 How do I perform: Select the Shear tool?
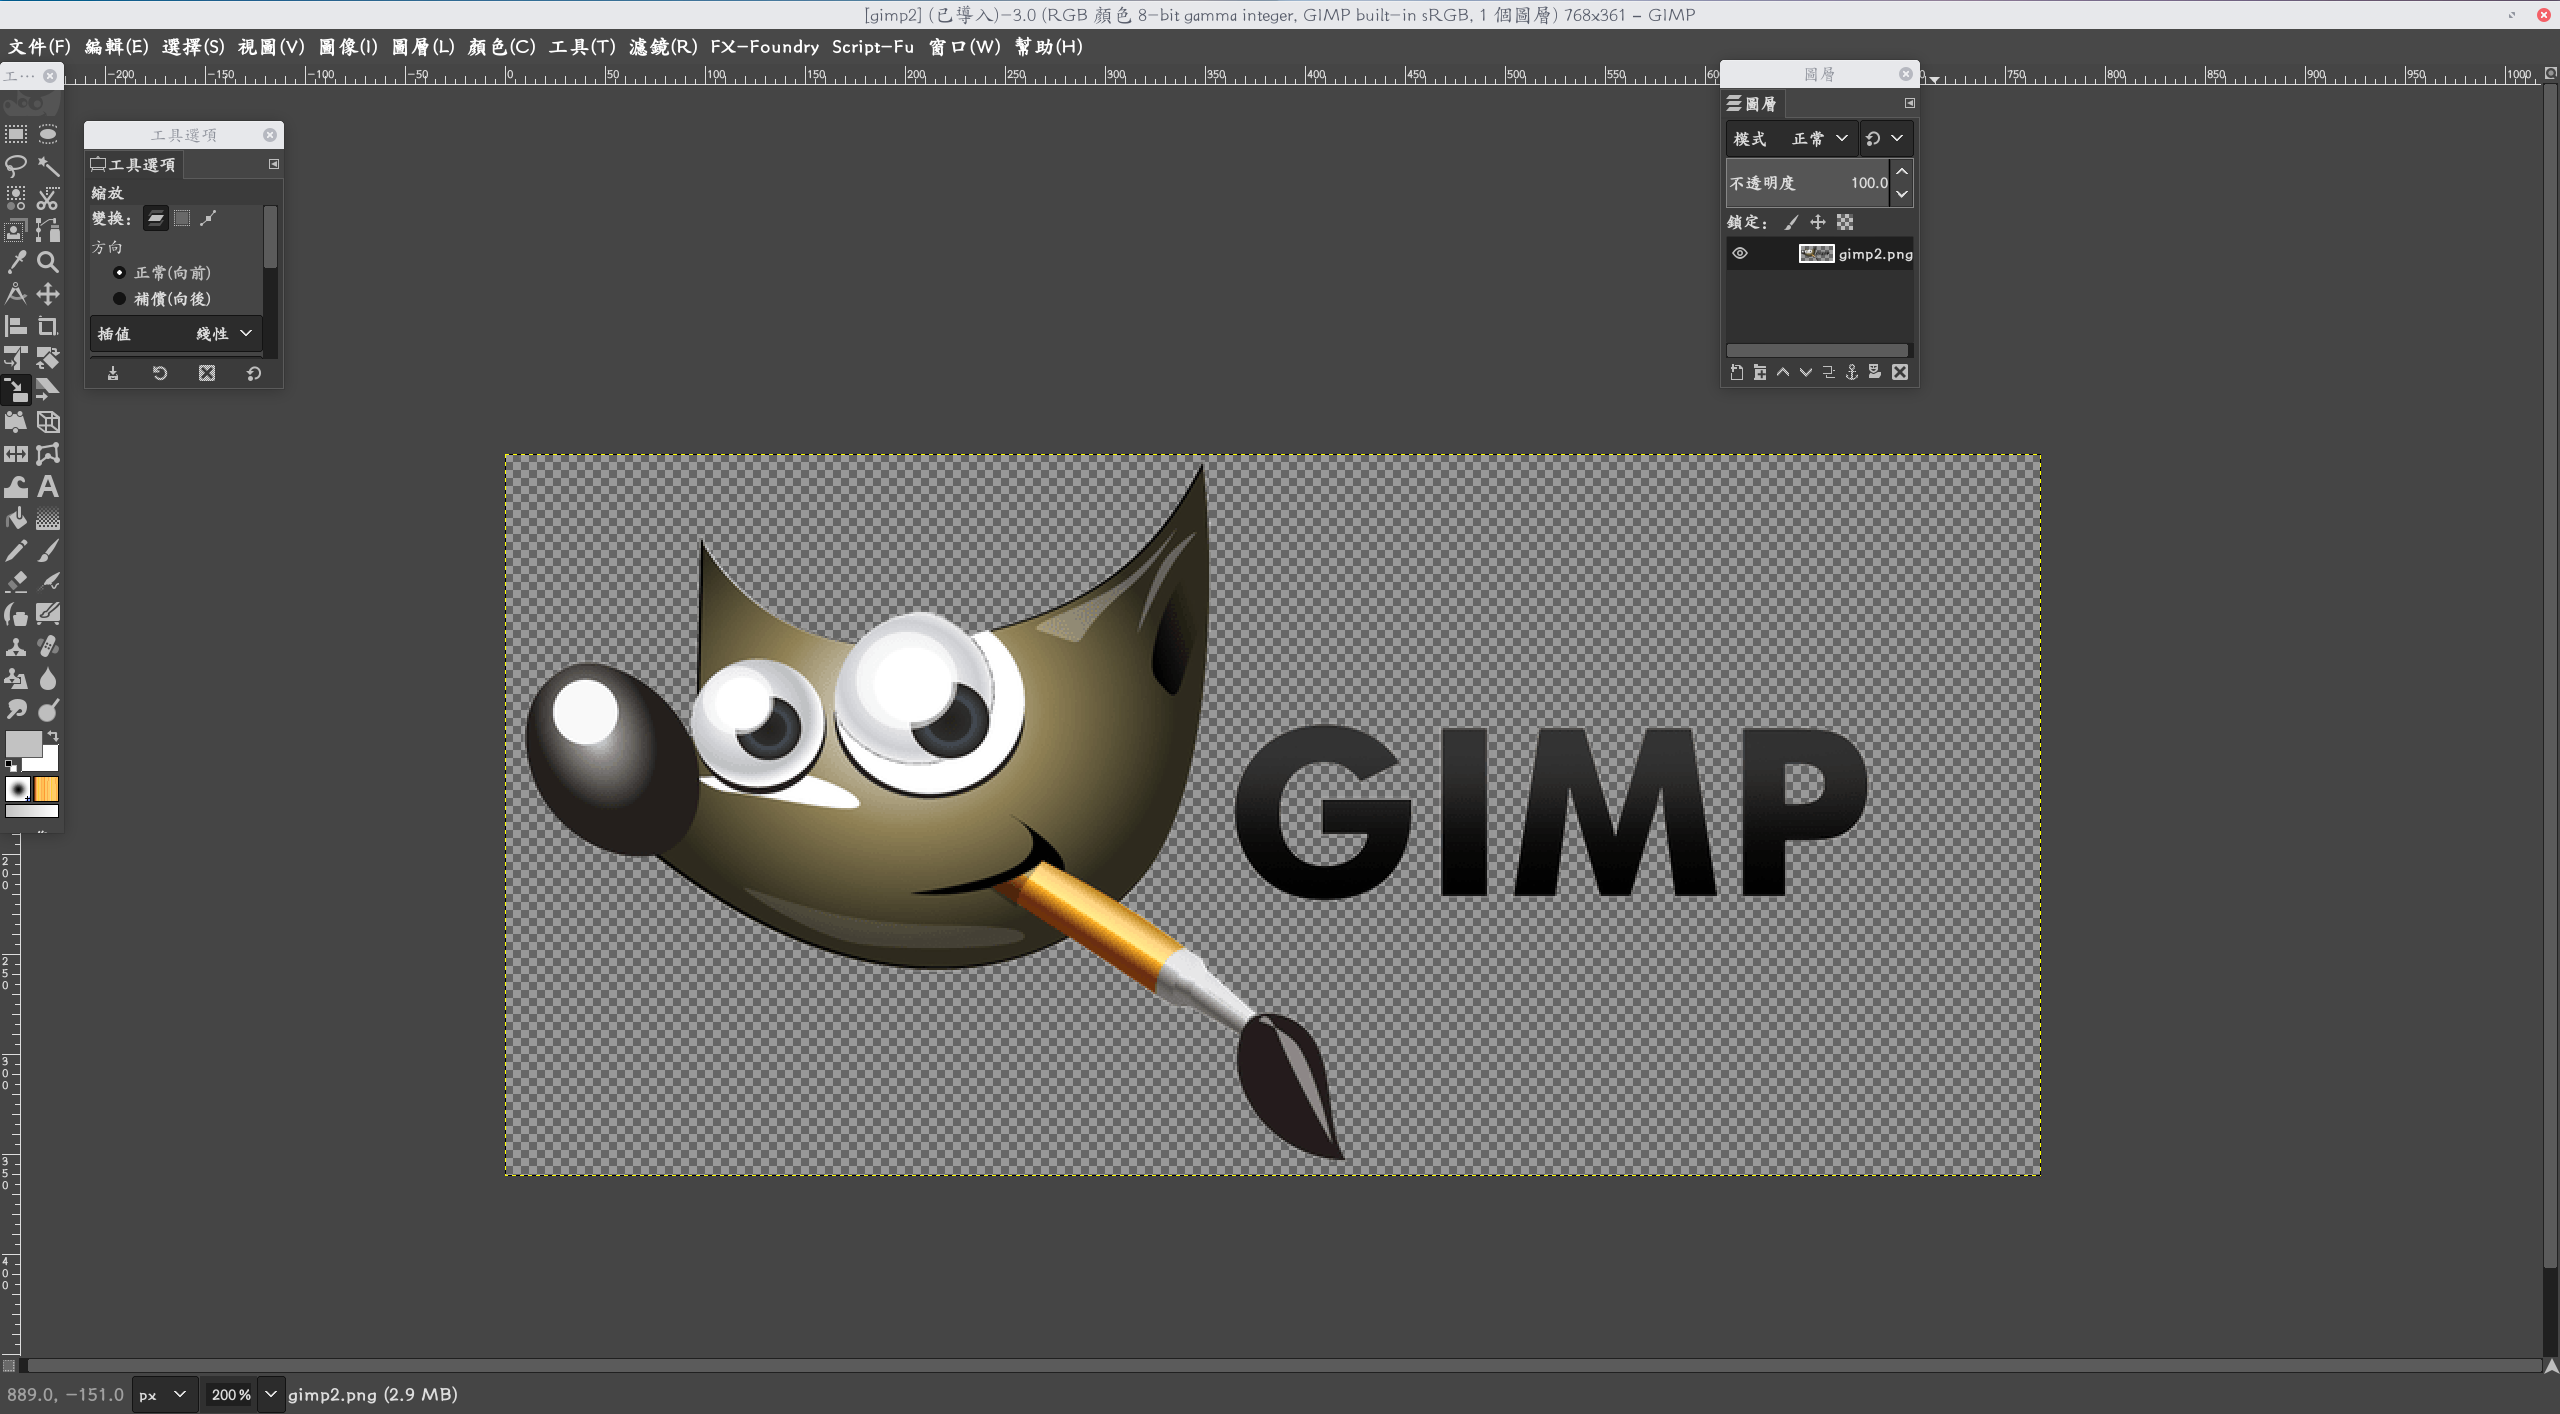tap(48, 390)
